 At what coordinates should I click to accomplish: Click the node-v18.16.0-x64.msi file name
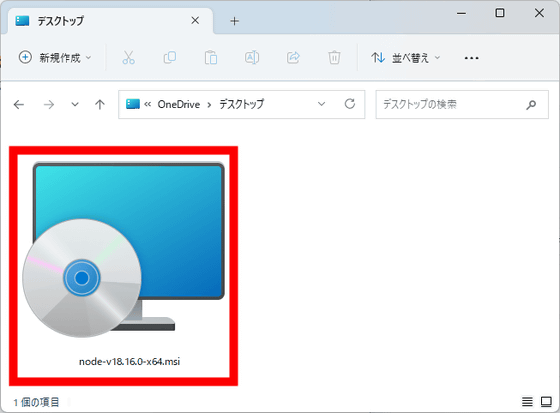tap(129, 362)
